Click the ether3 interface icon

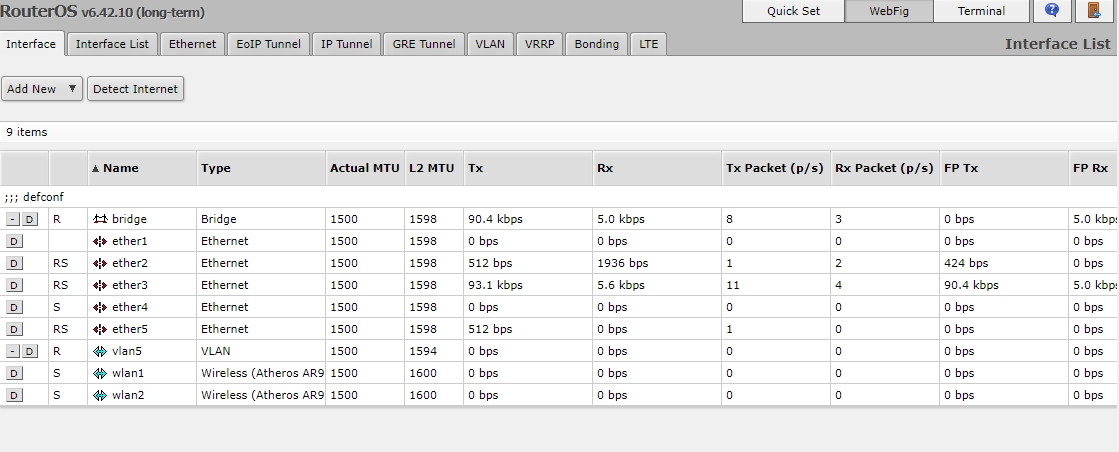pyautogui.click(x=100, y=286)
